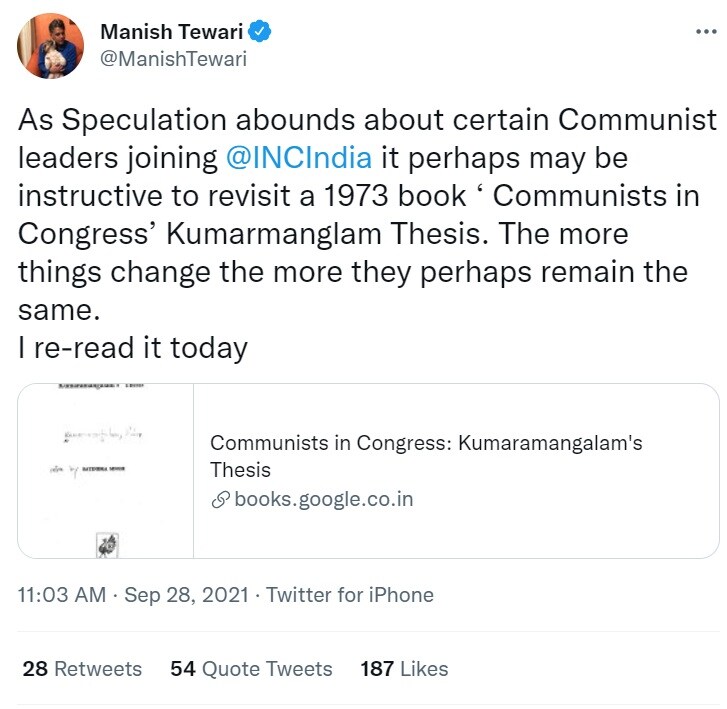
Task: View the 28 Retweets list
Action: tap(82, 669)
